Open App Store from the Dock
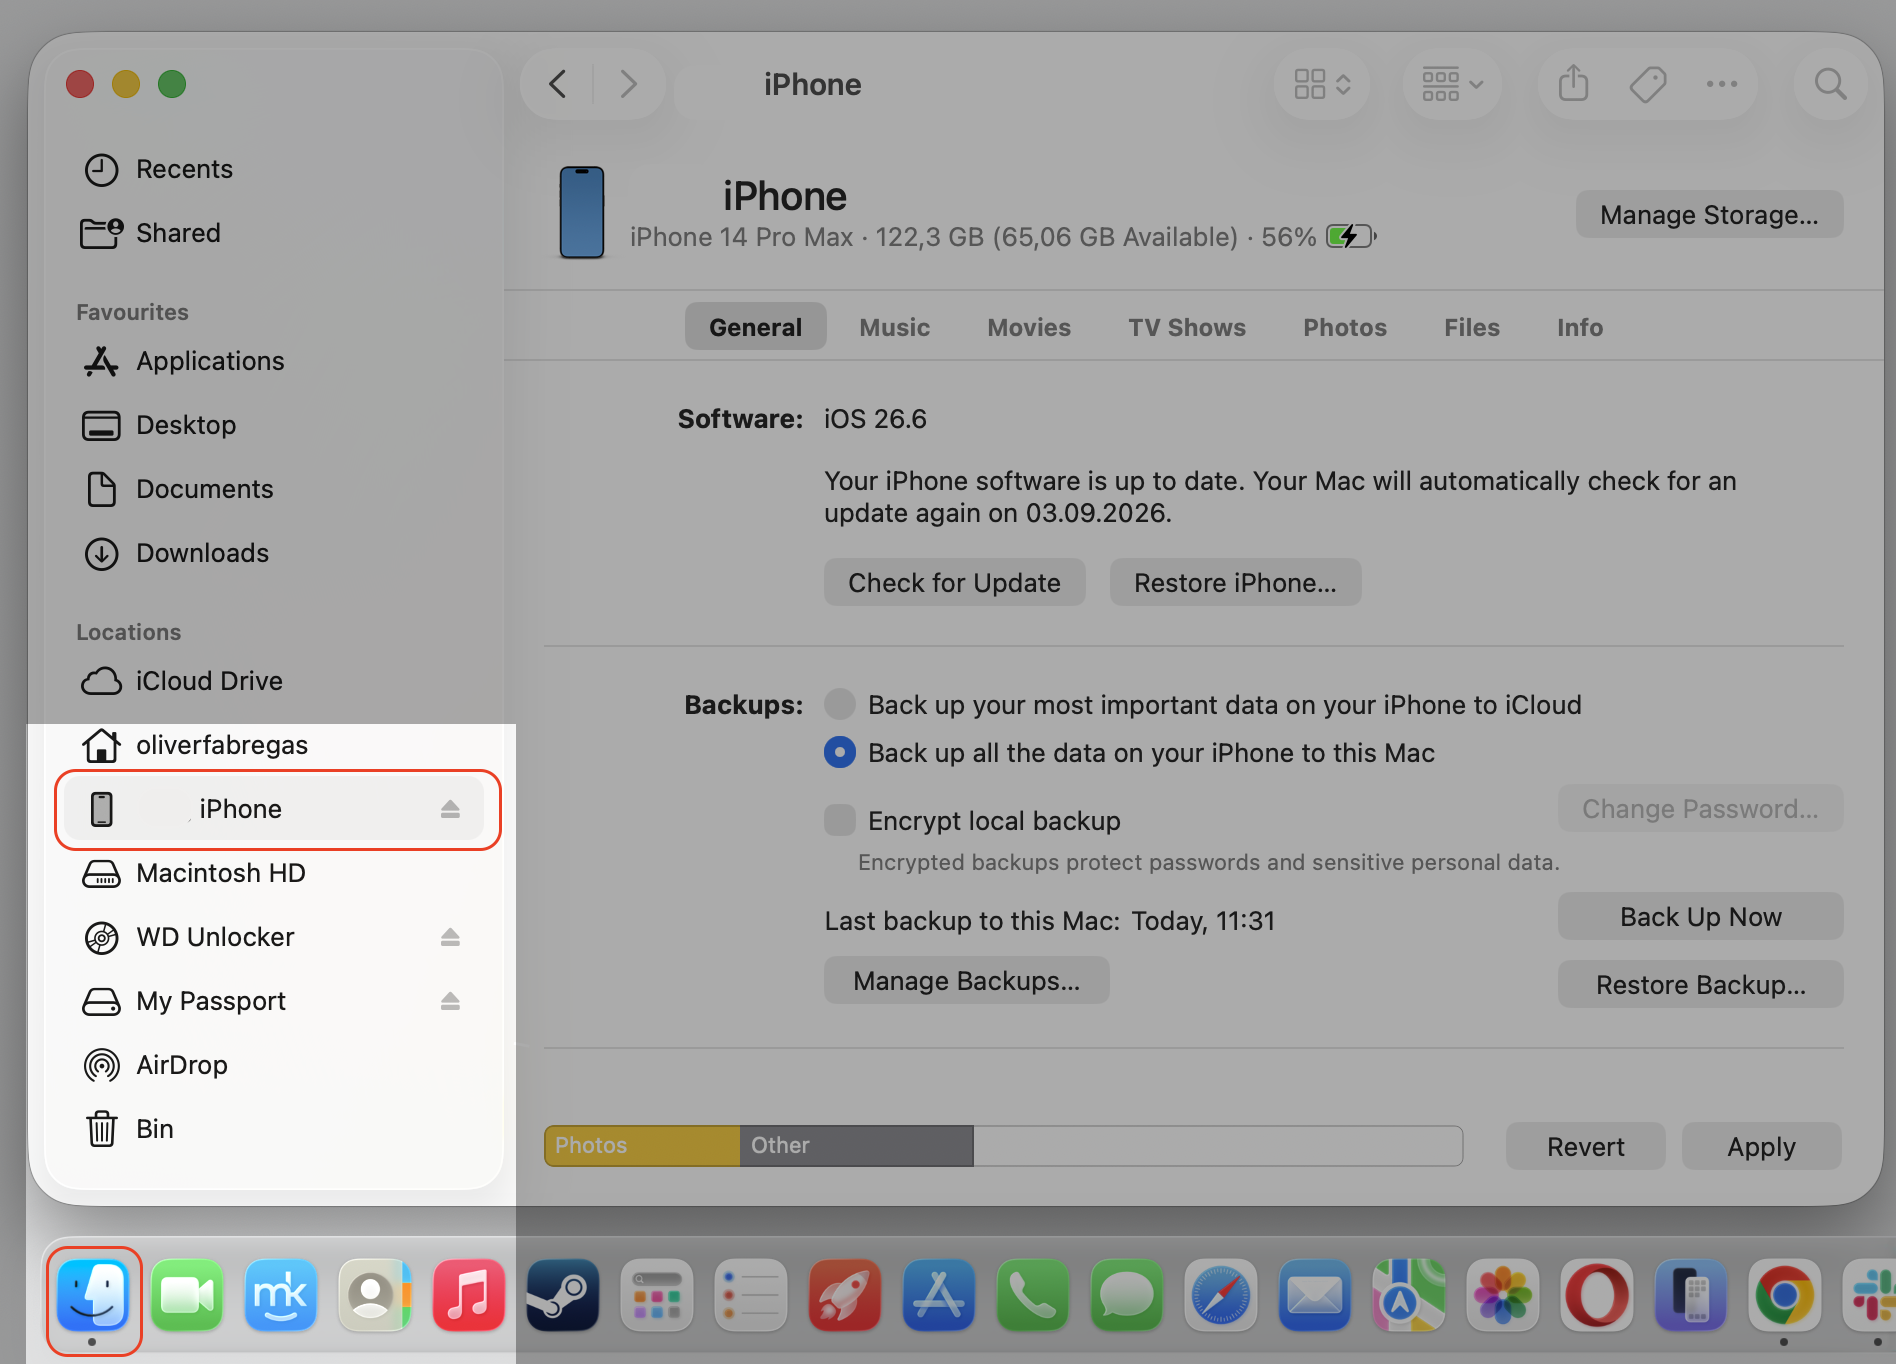Screen dimensions: 1896x1364 click(x=939, y=1296)
